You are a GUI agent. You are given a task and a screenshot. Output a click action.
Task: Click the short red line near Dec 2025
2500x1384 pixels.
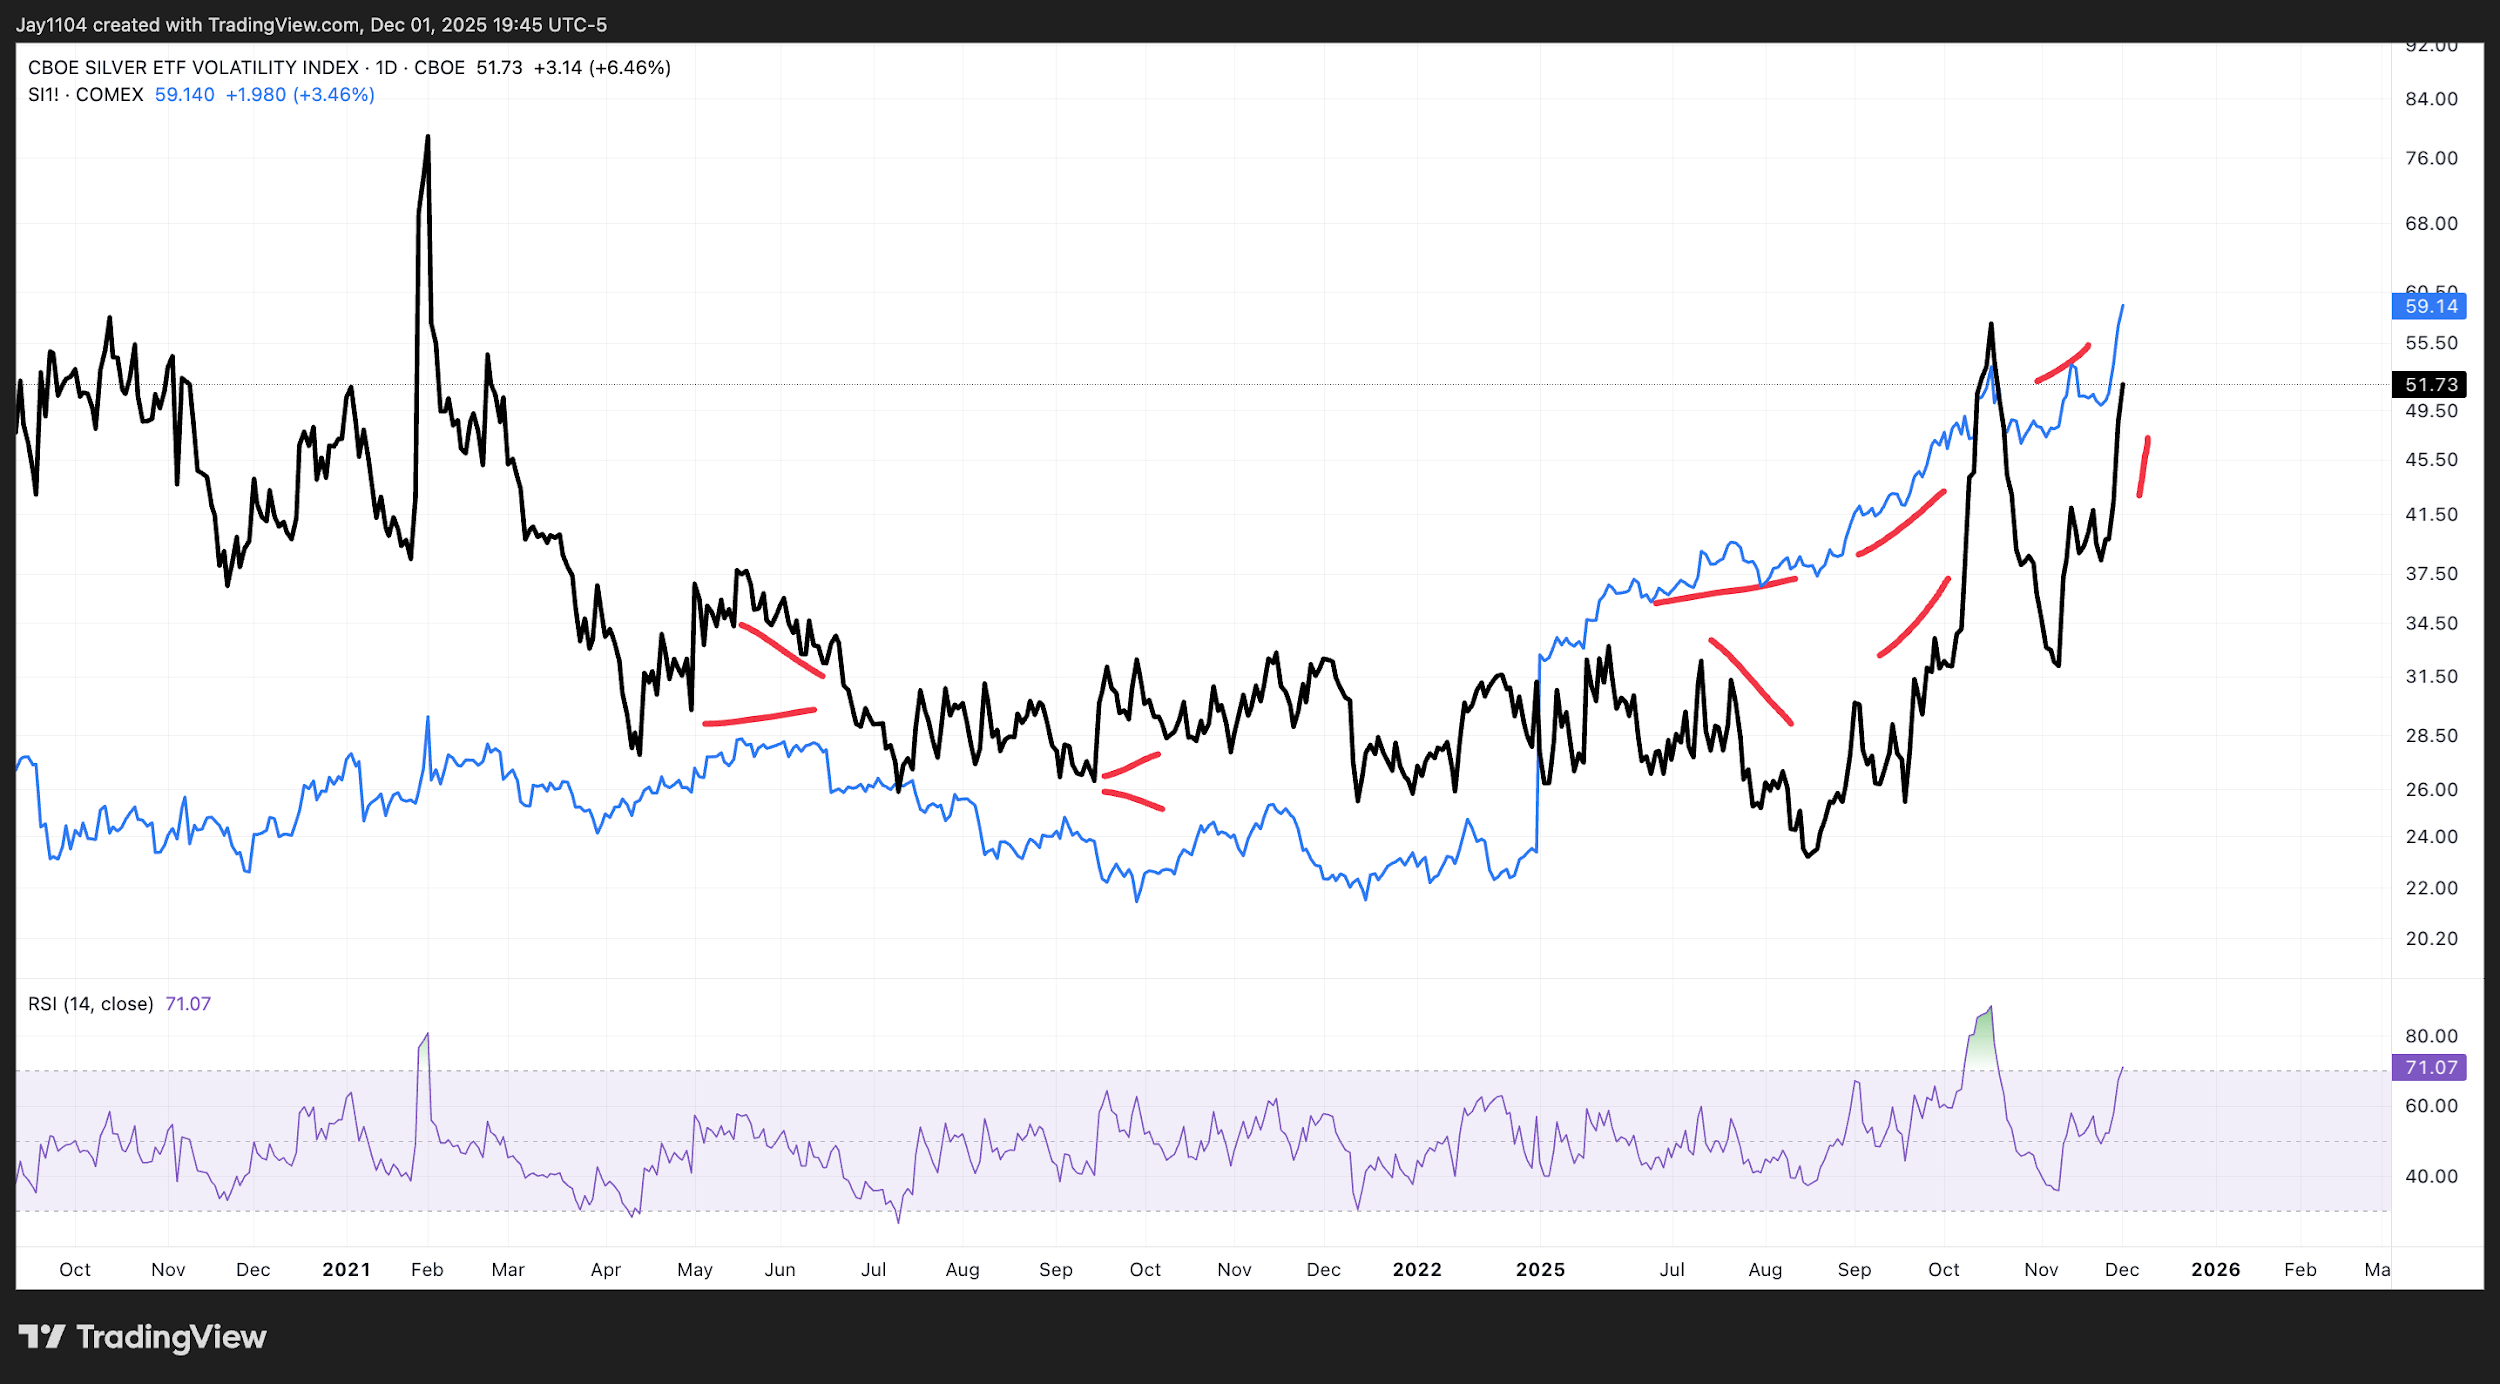click(x=2143, y=466)
